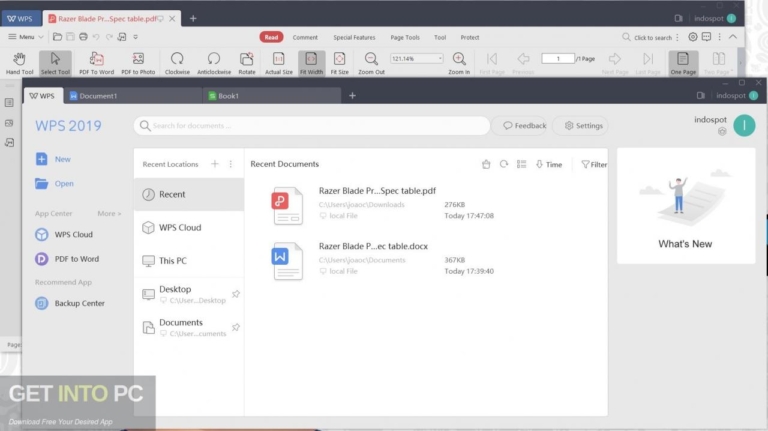Open the Tool tab
Image resolution: width=768 pixels, height=431 pixels.
click(x=440, y=37)
